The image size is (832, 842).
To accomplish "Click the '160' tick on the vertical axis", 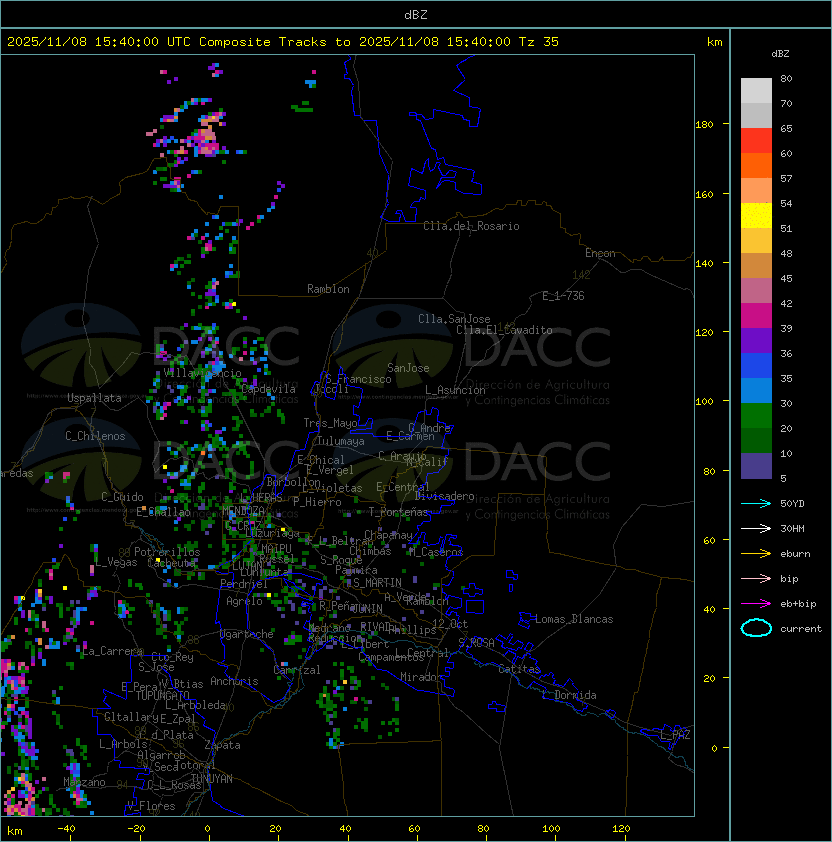I will pos(704,194).
